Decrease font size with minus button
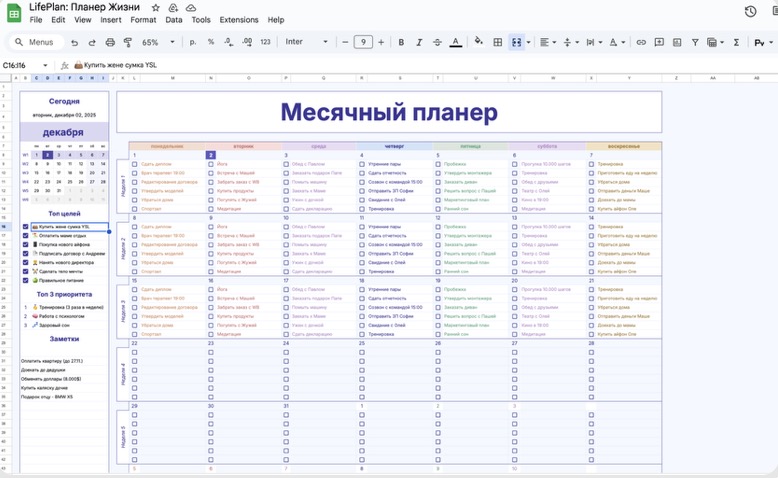This screenshot has height=478, width=778. (x=345, y=43)
